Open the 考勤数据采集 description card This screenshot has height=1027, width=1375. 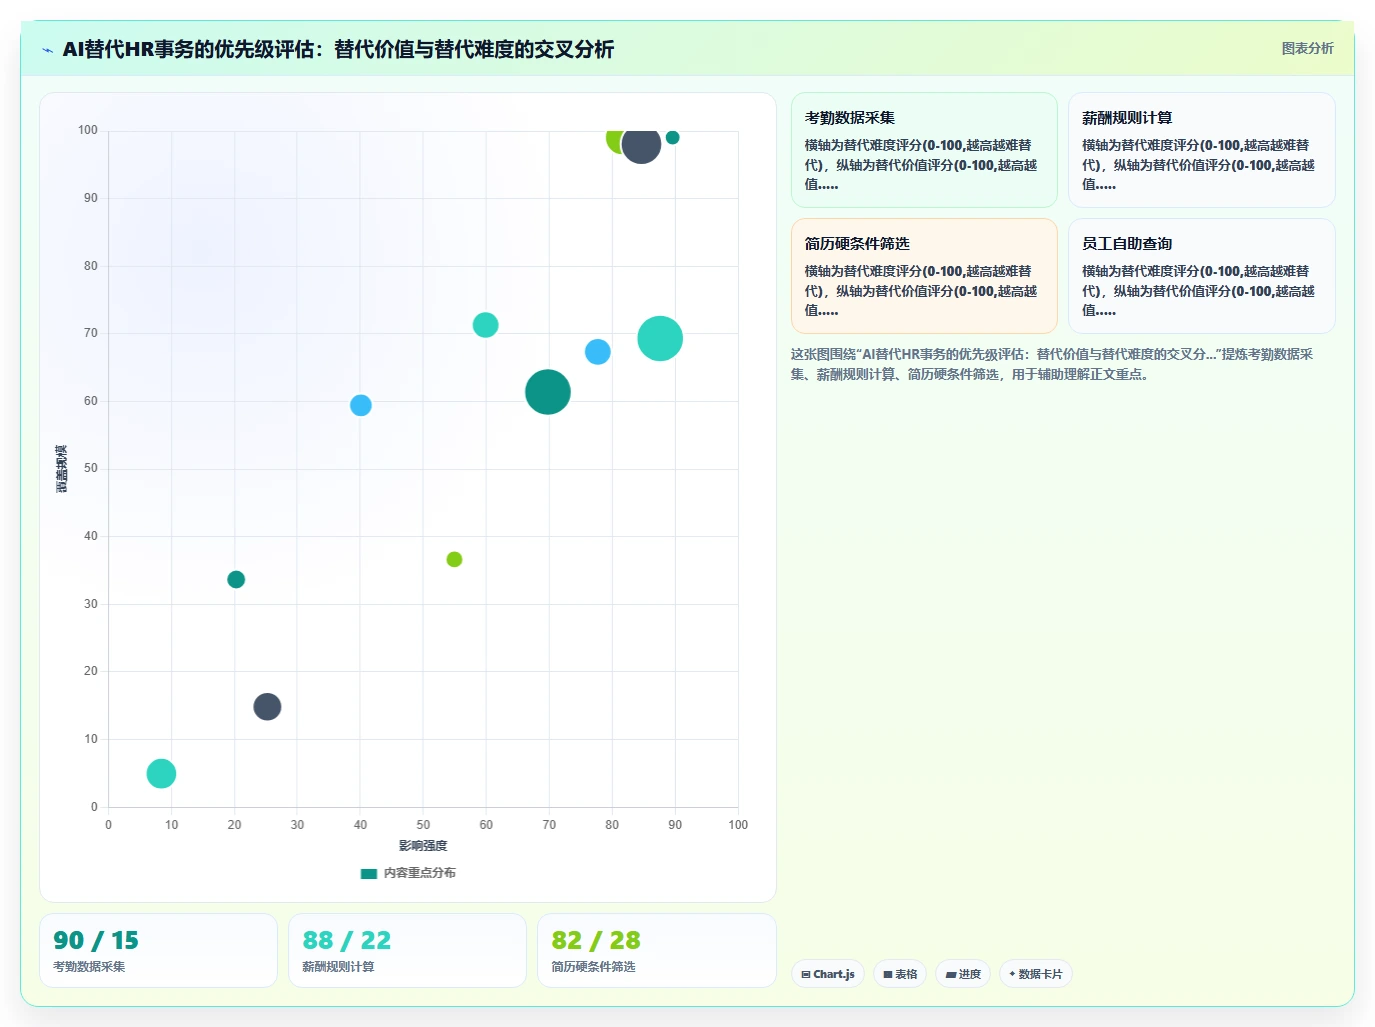pos(924,150)
